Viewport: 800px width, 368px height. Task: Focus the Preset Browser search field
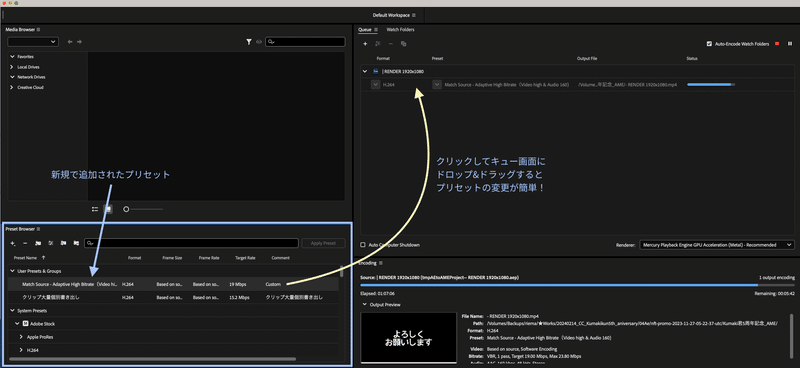(191, 243)
